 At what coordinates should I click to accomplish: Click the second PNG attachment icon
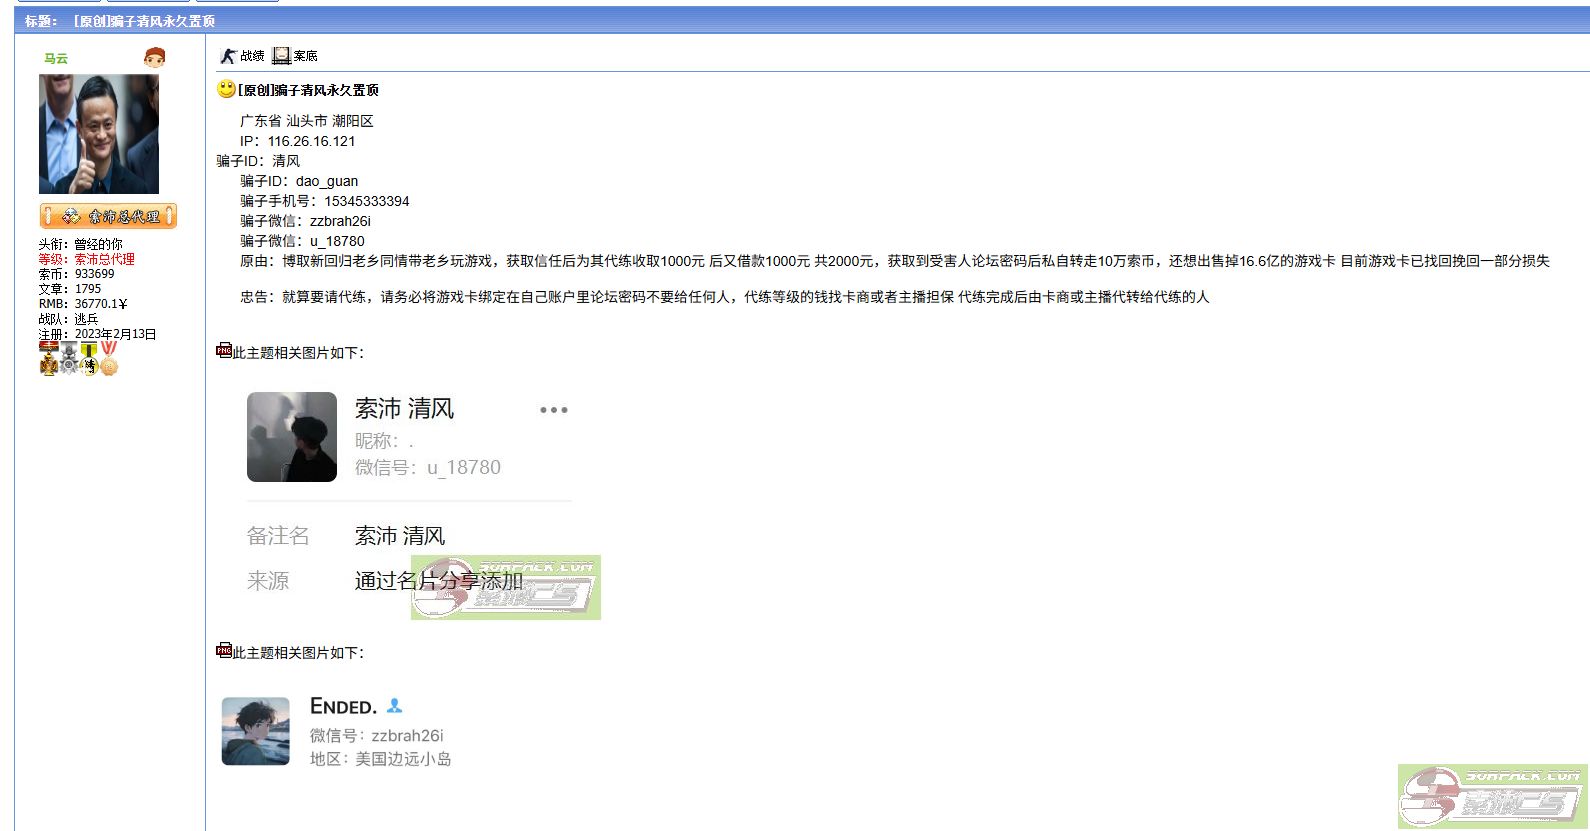(x=224, y=650)
